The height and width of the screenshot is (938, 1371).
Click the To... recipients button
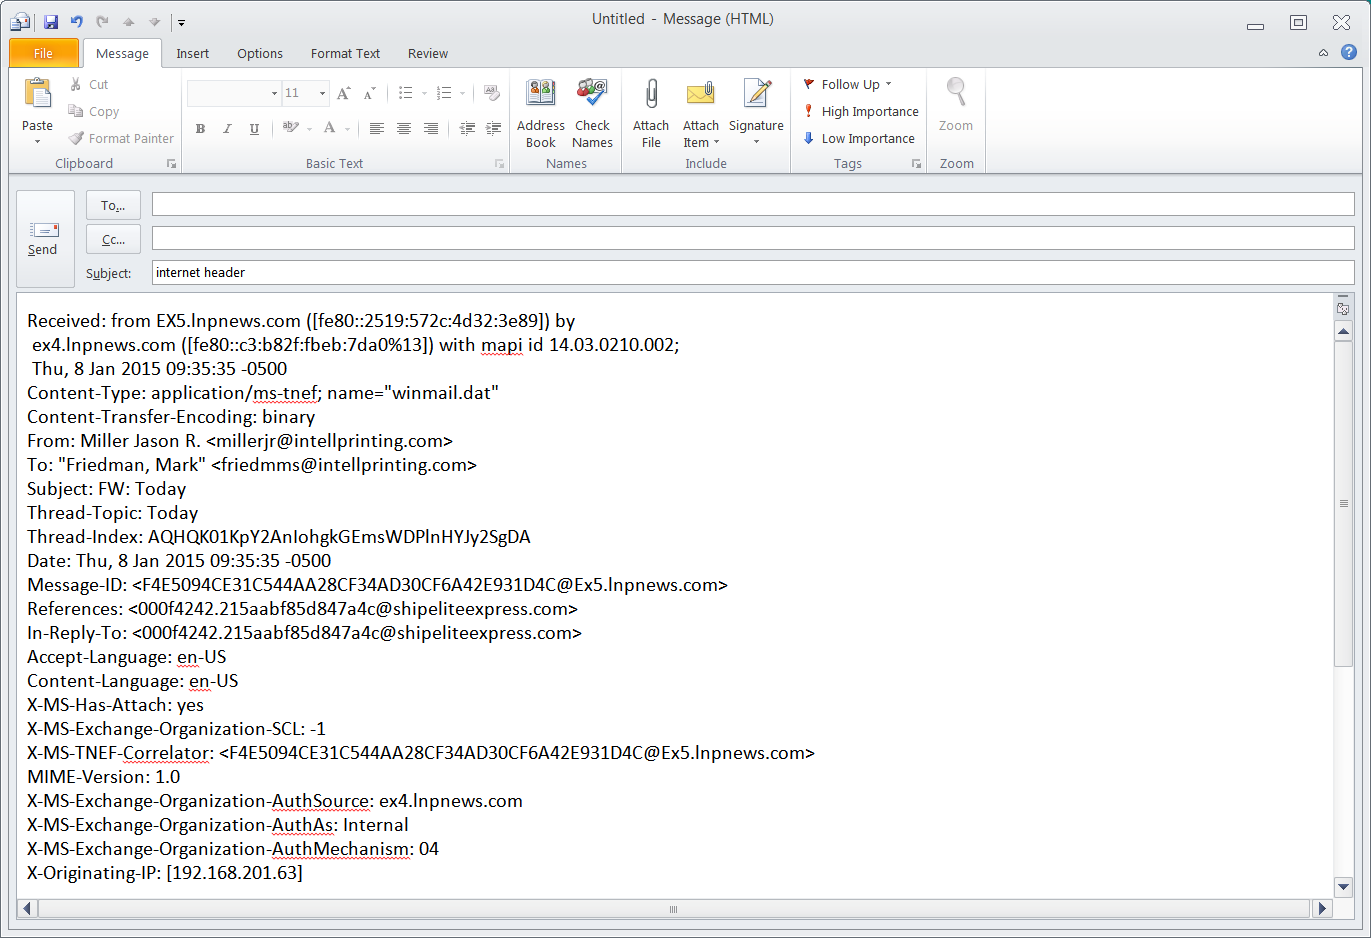[x=113, y=206]
